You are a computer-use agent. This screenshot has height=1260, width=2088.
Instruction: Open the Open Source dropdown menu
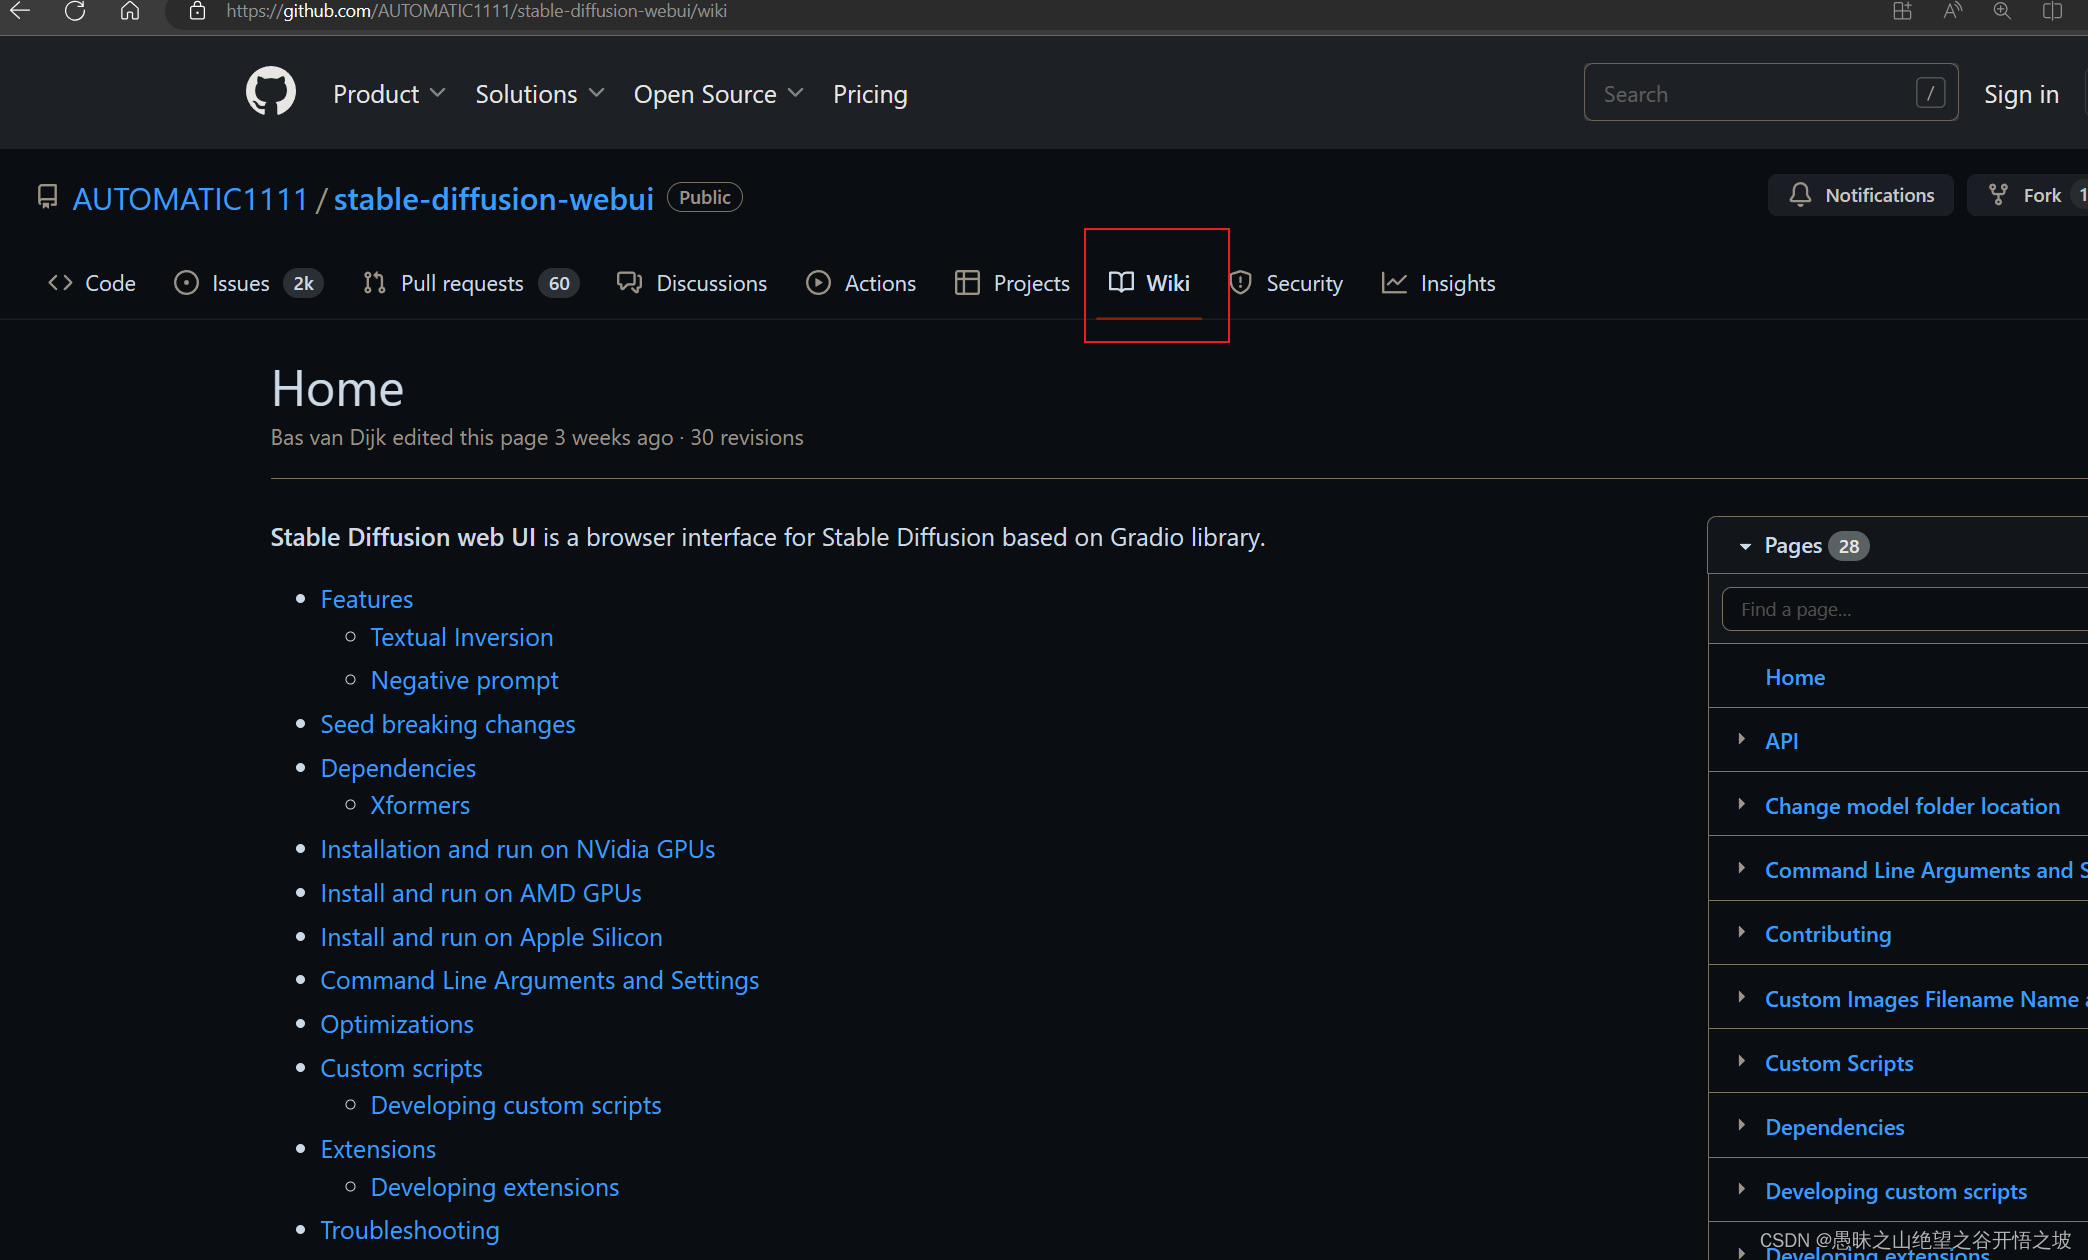point(718,94)
